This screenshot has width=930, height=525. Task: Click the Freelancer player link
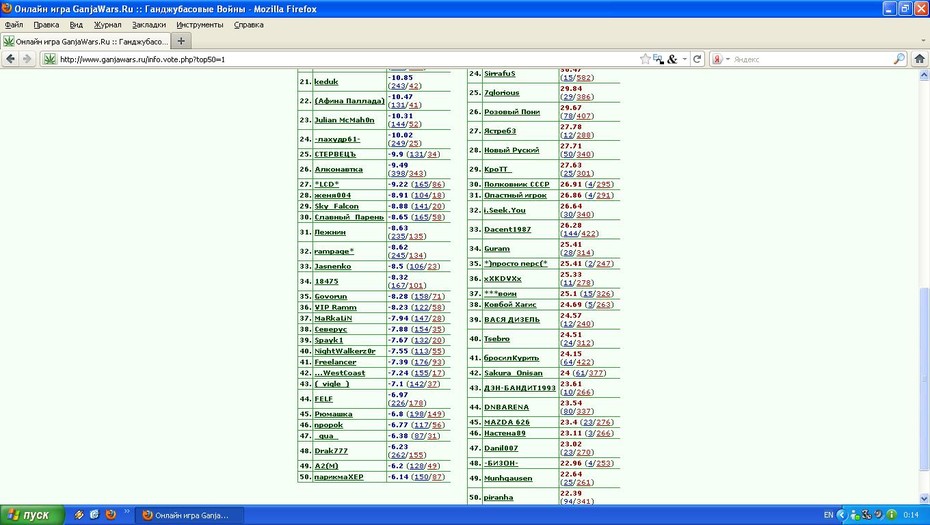(335, 362)
